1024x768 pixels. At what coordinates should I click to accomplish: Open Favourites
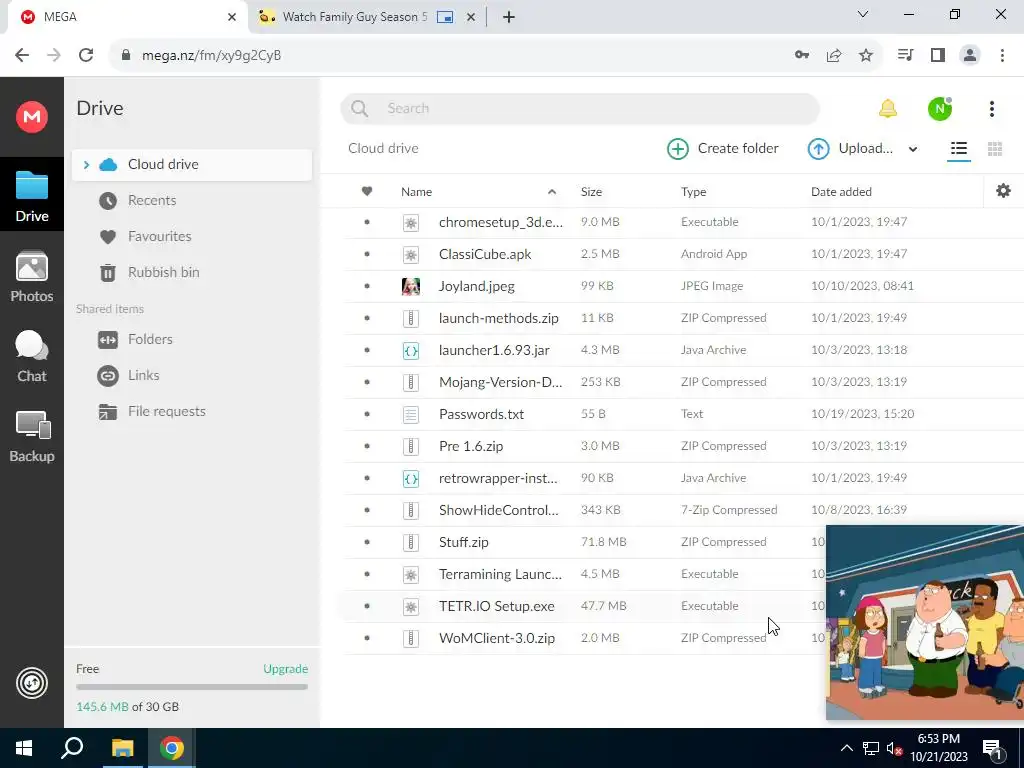[x=159, y=236]
